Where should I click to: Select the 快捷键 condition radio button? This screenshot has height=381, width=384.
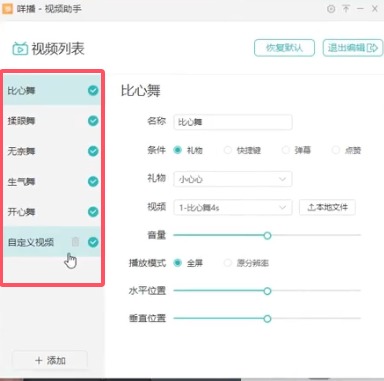(228, 150)
